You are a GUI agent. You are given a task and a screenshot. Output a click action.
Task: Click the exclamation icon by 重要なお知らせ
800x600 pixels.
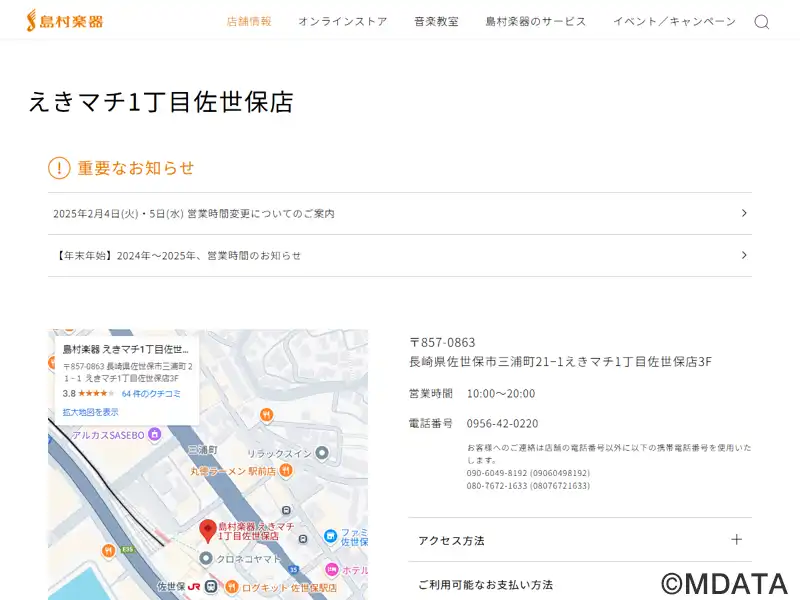click(x=59, y=168)
